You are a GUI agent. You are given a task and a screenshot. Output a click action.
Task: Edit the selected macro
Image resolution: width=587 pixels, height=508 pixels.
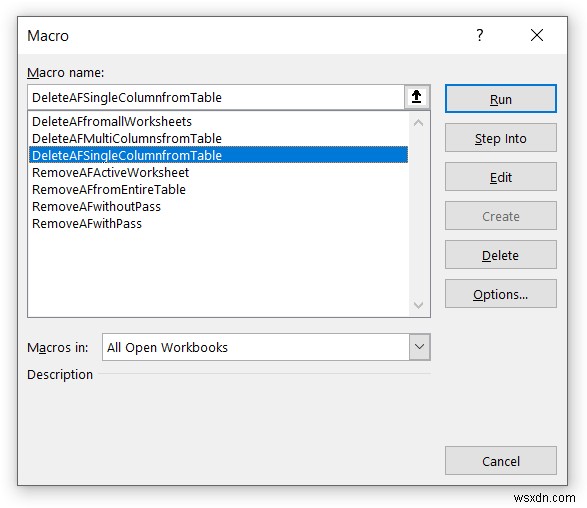pyautogui.click(x=501, y=177)
